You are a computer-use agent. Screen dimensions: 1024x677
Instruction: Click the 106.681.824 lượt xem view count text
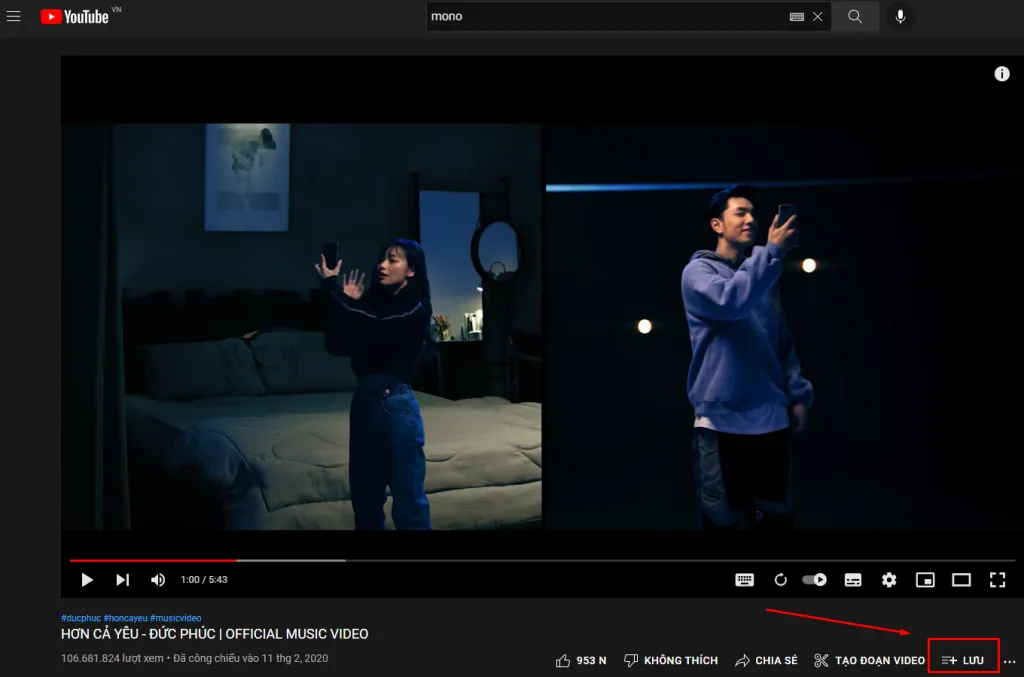(112, 658)
